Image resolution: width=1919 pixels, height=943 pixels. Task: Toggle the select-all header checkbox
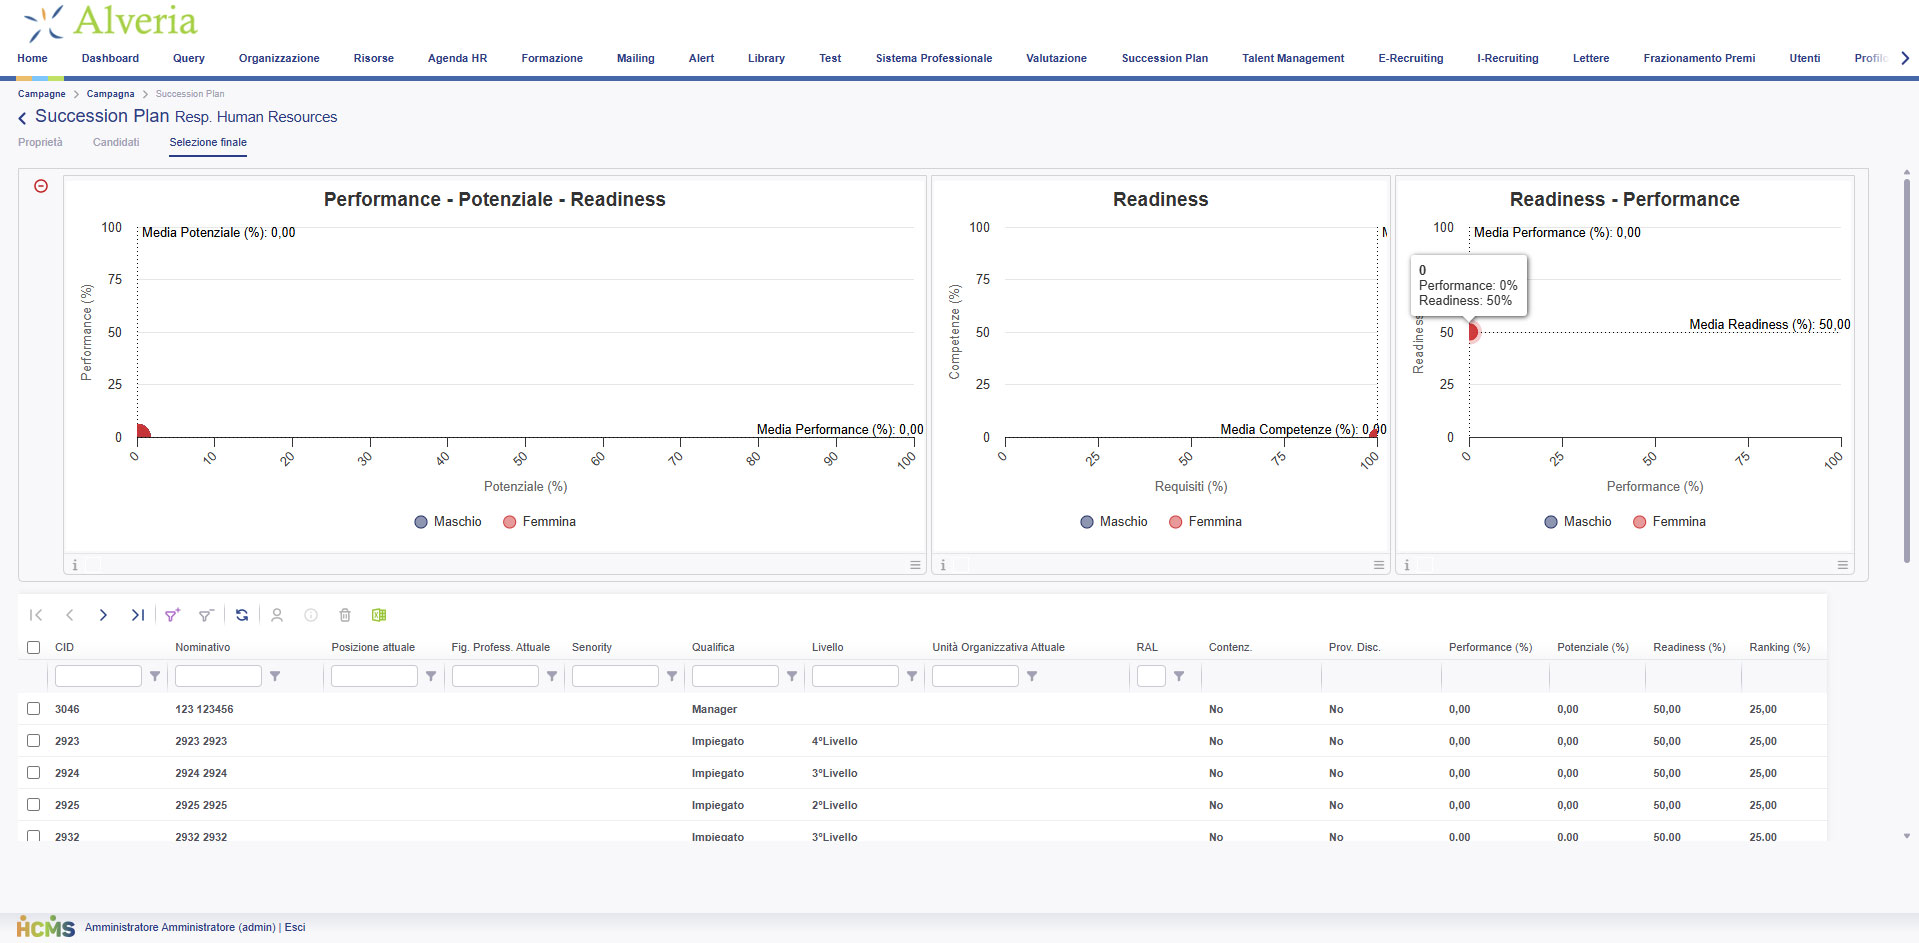click(34, 647)
